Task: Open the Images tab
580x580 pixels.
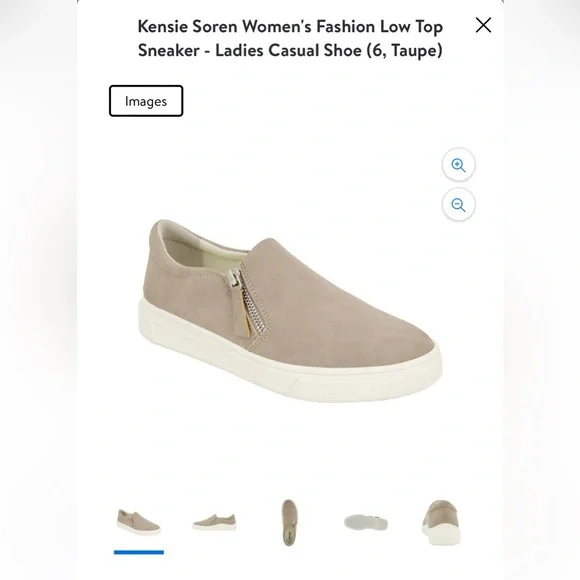Action: 146,101
